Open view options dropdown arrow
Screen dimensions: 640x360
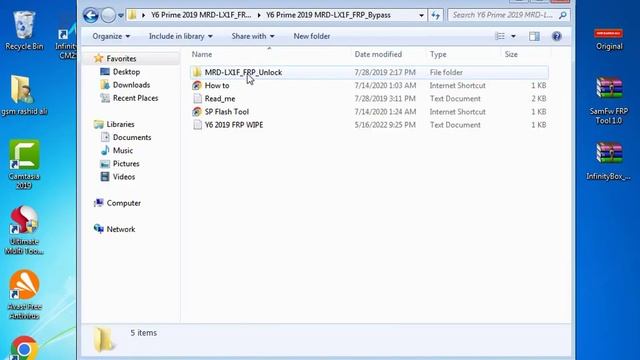[513, 36]
